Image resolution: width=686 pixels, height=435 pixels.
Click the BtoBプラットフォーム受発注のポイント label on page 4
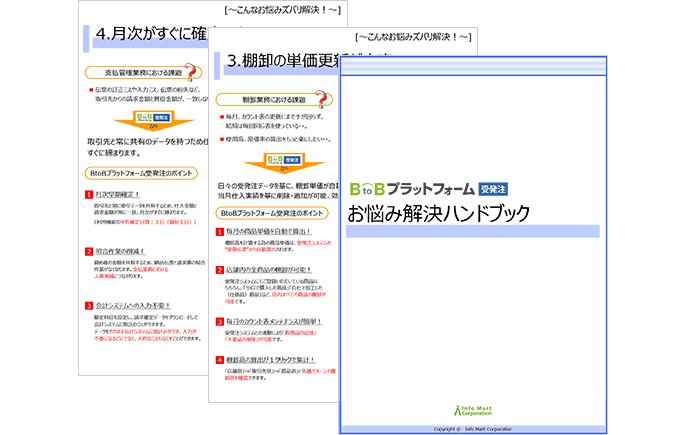[x=139, y=172]
